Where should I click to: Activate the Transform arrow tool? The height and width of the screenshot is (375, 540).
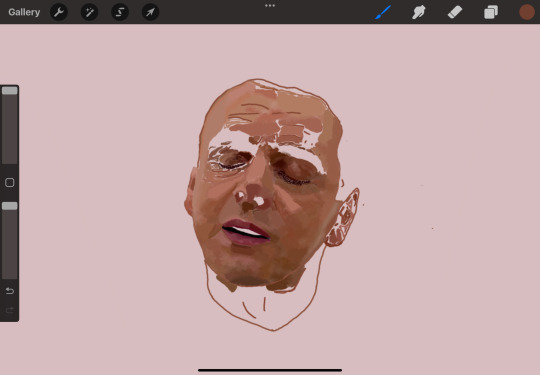(x=150, y=12)
